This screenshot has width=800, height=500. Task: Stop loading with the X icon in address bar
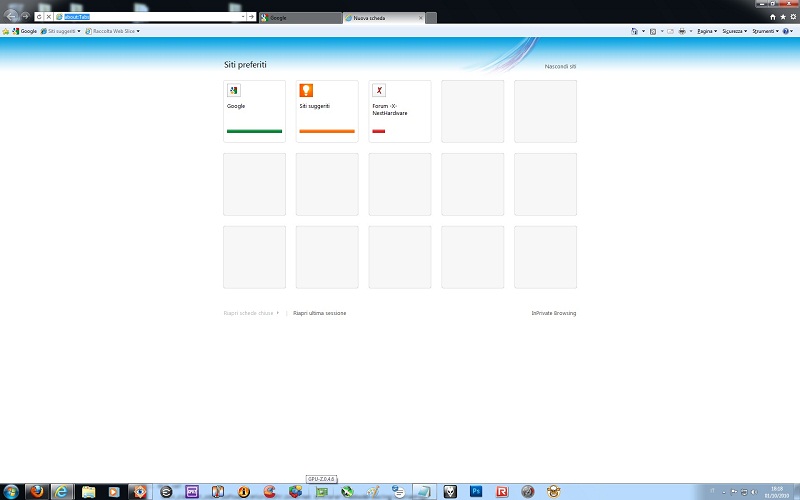(48, 17)
